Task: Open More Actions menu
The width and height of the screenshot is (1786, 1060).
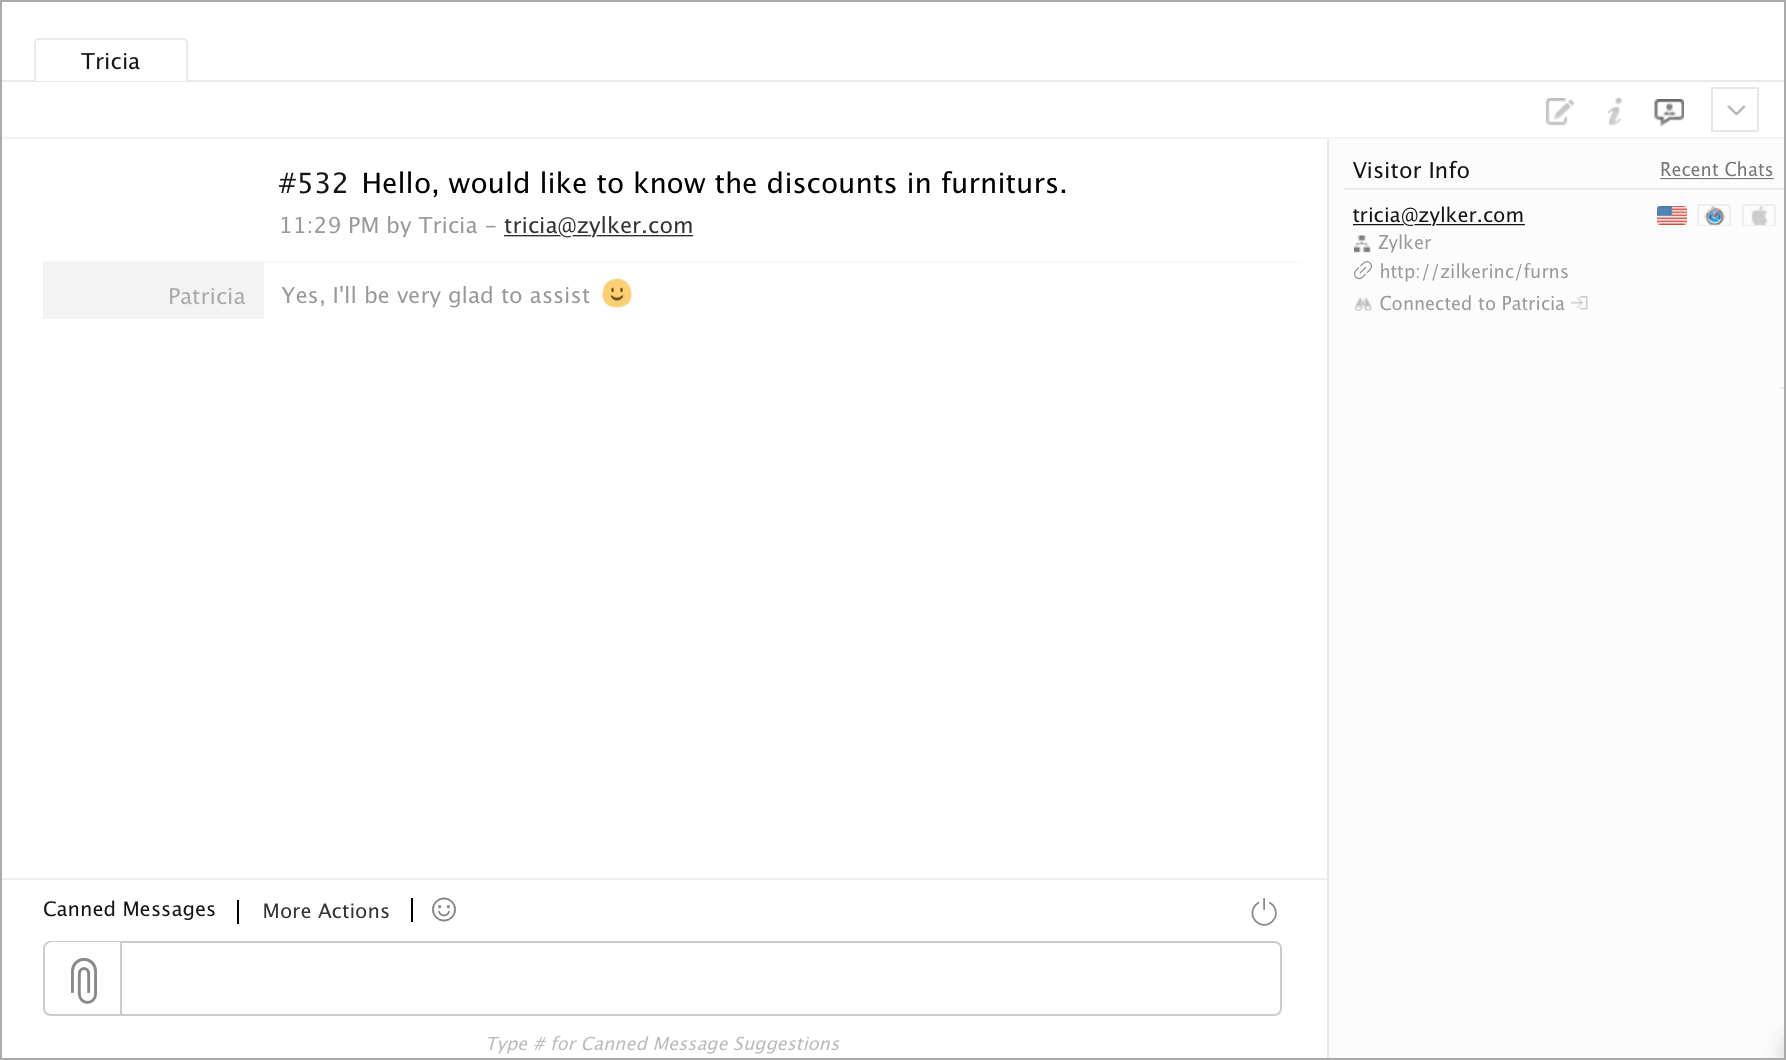Action: click(326, 911)
